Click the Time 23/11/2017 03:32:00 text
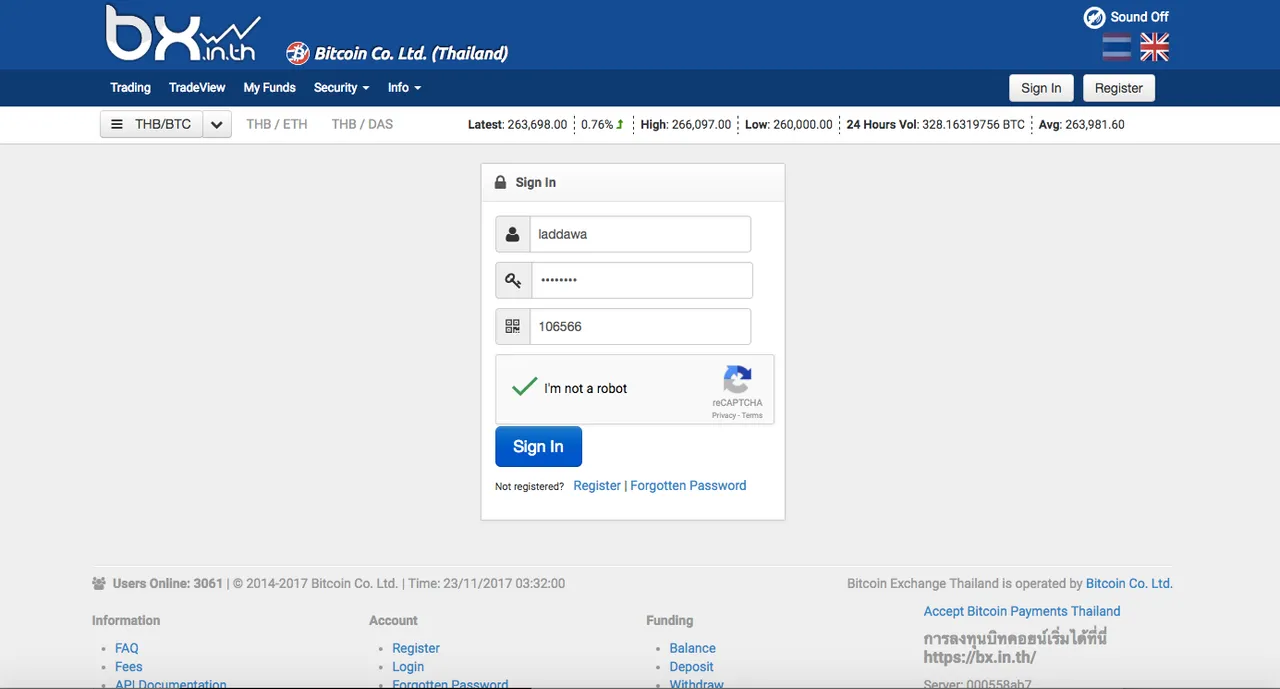The image size is (1280, 689). 487,583
